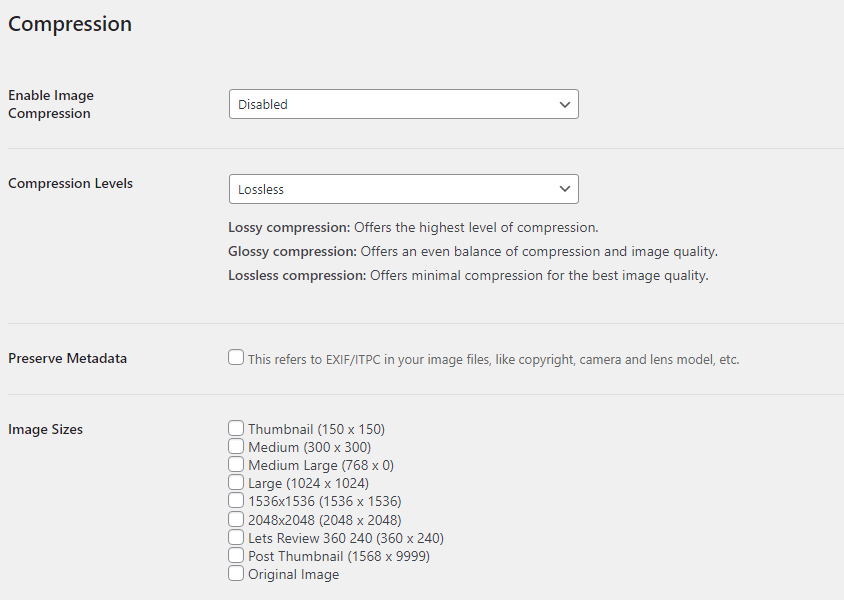Open the Enable Image Compression dropdown
Screen dimensions: 844x600
[403, 104]
